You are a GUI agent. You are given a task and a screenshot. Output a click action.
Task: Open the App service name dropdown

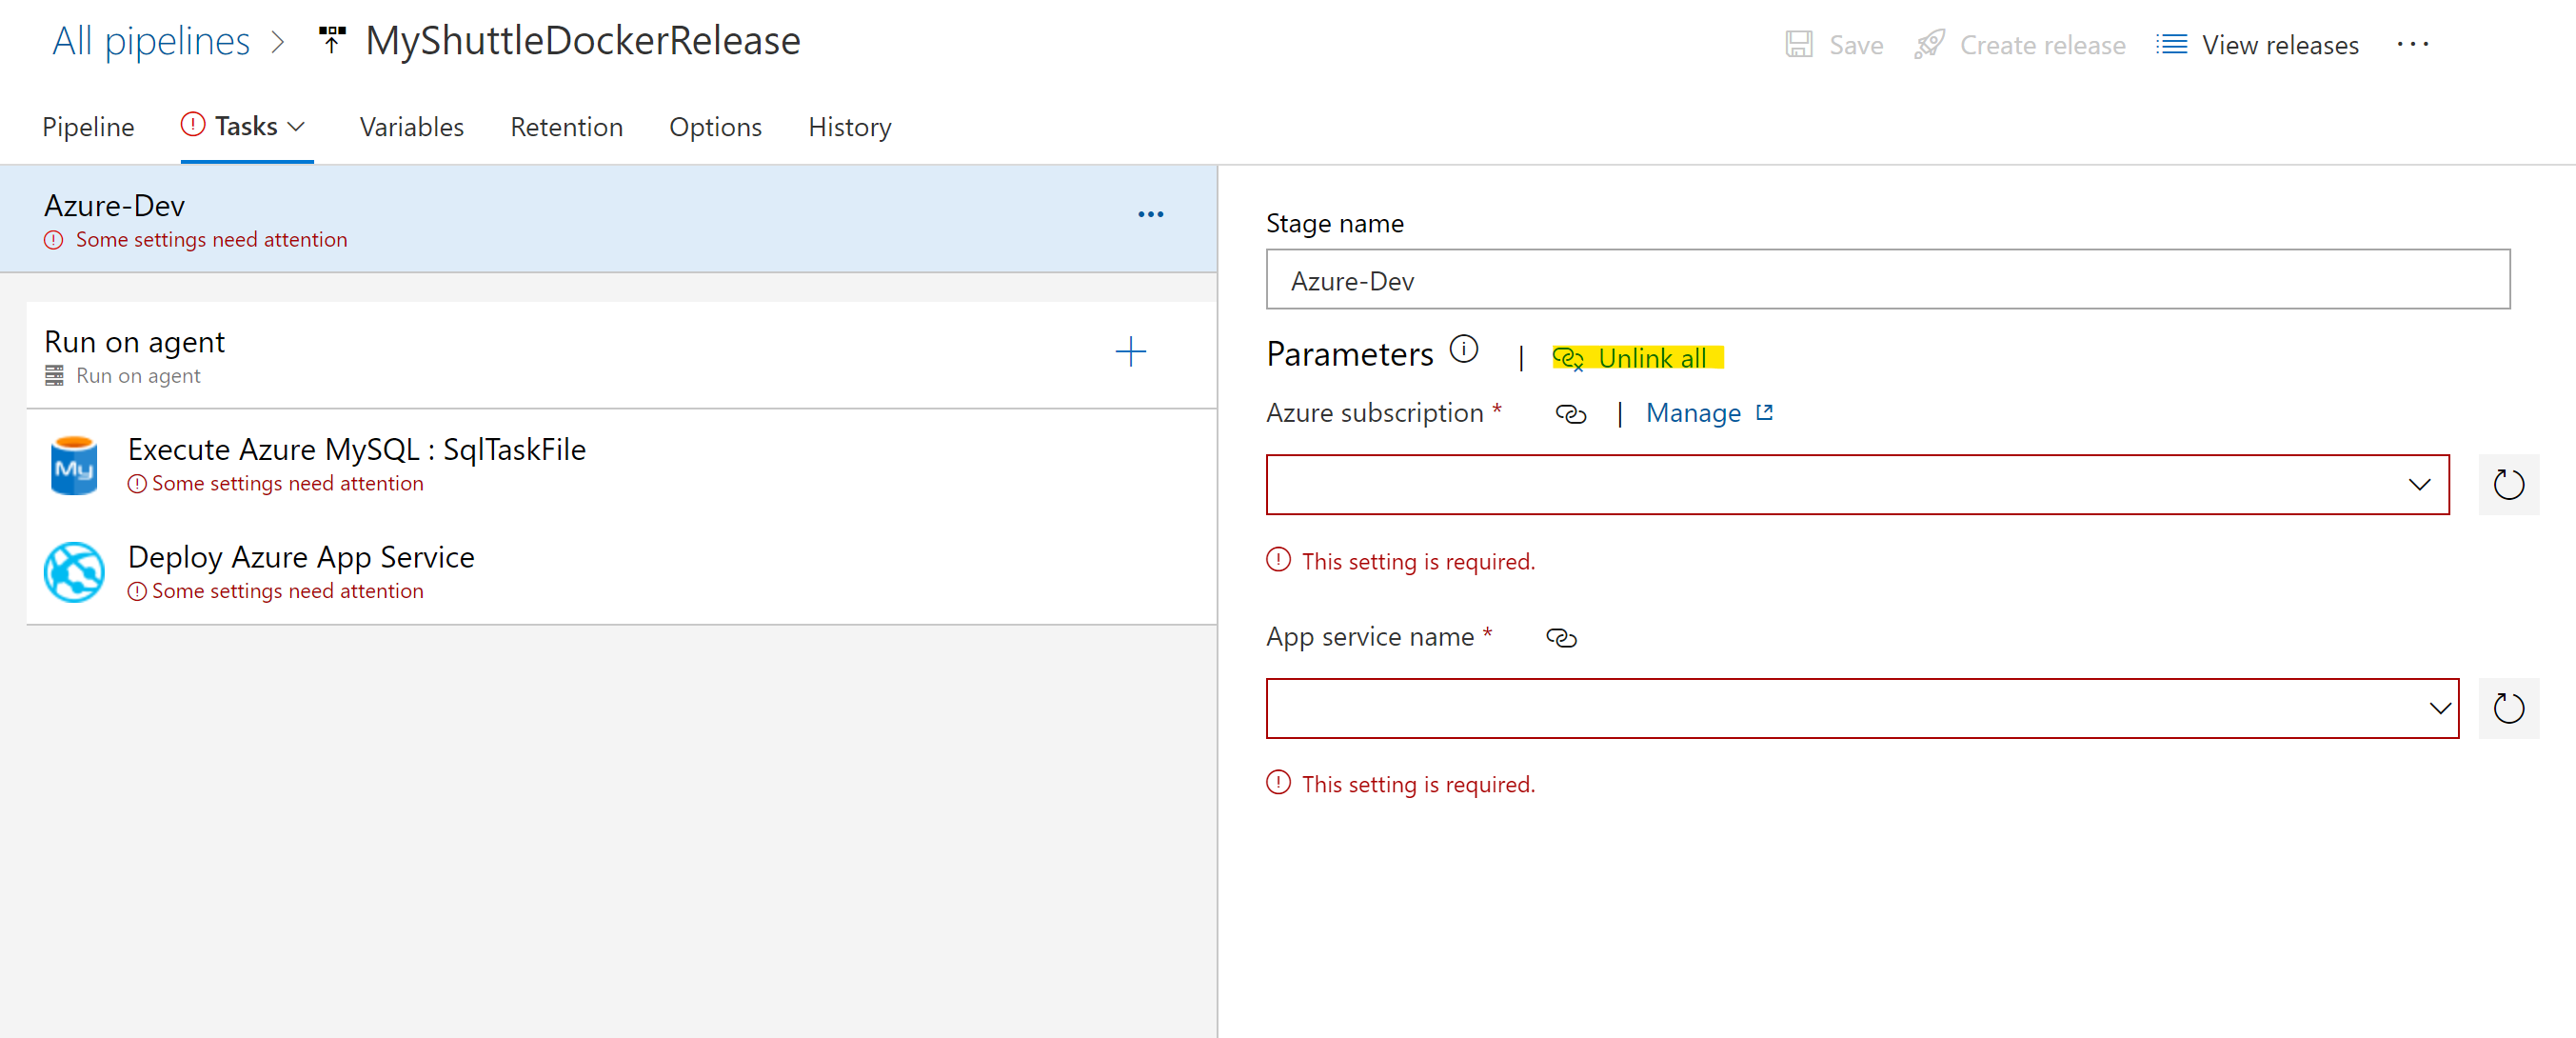pos(1862,709)
